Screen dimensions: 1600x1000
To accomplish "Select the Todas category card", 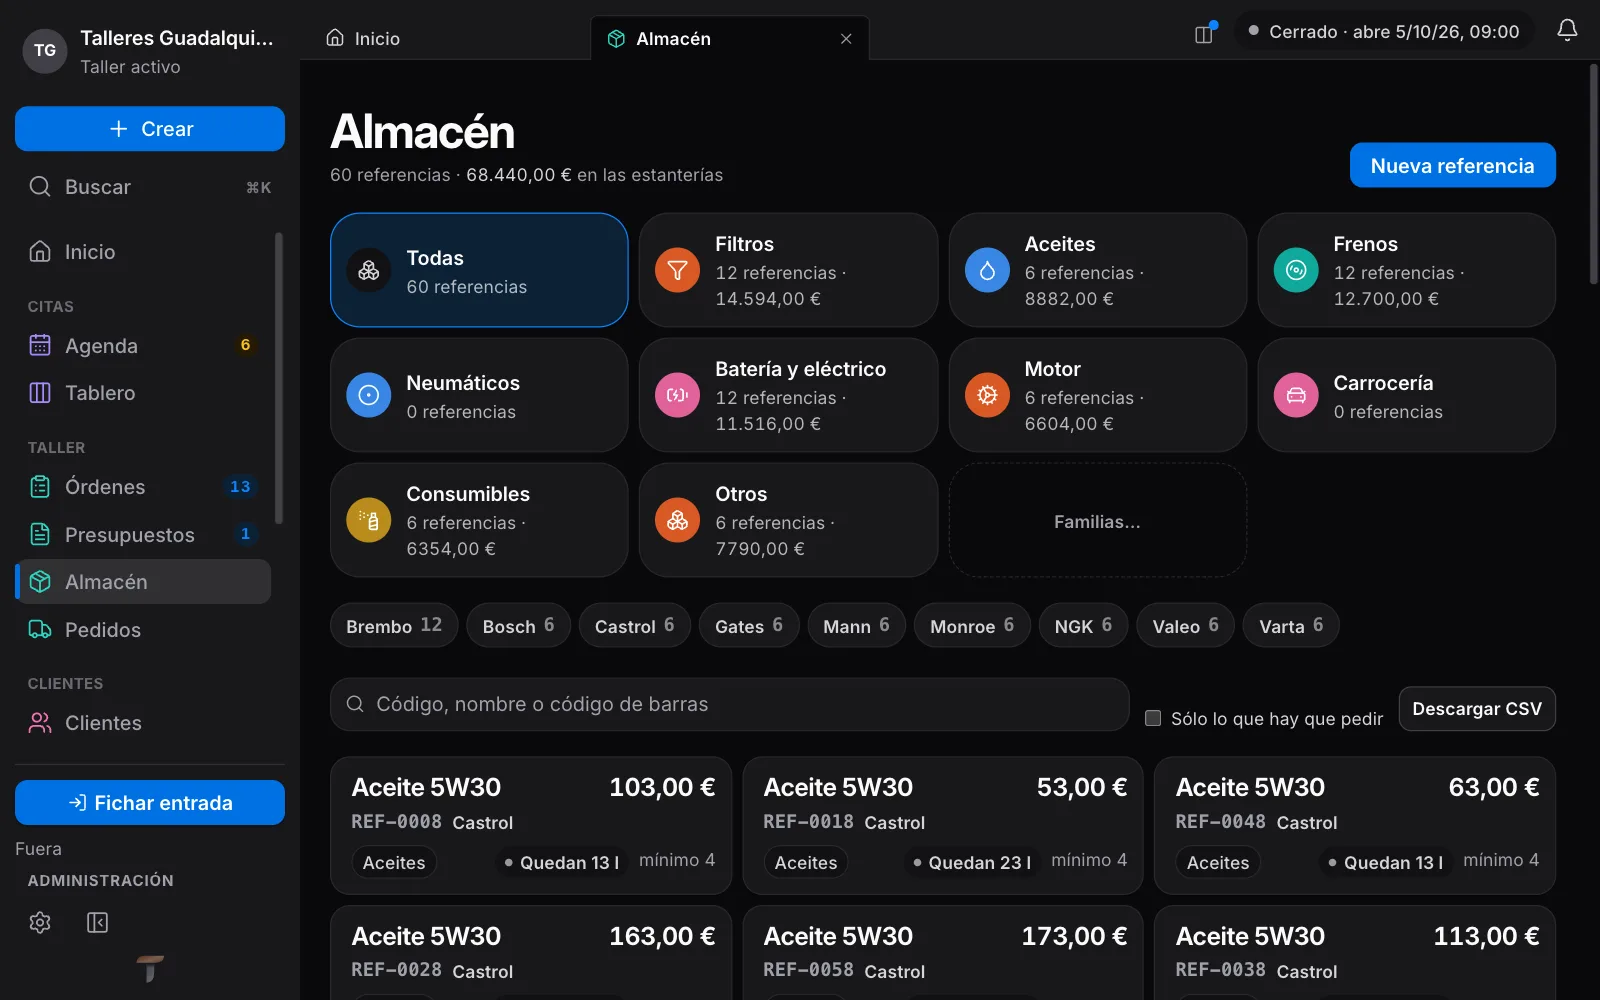I will 479,270.
